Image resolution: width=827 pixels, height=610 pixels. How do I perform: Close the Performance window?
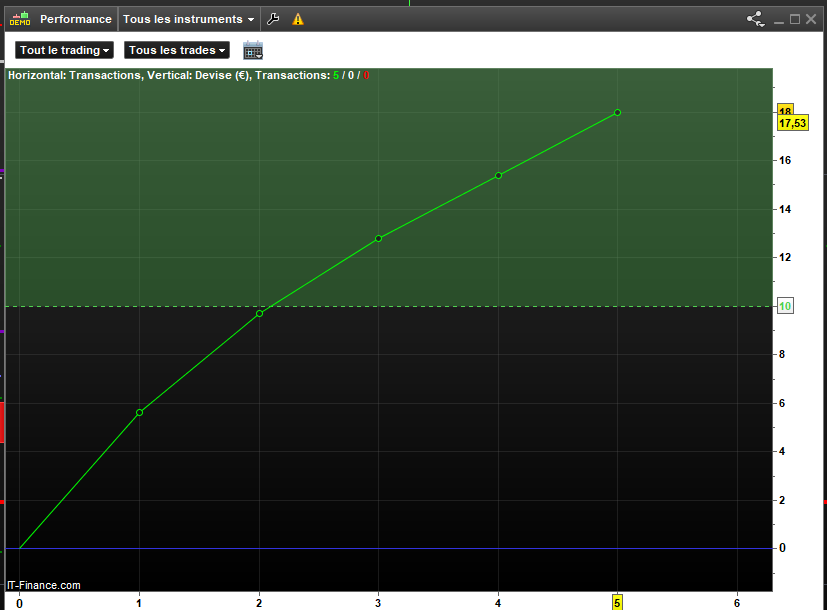coord(811,20)
